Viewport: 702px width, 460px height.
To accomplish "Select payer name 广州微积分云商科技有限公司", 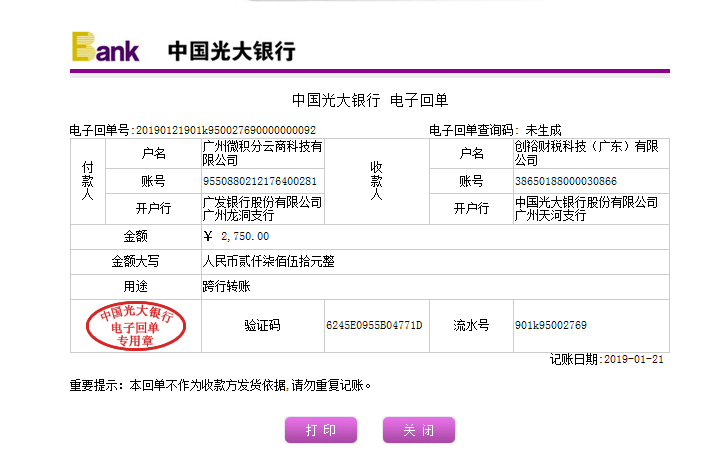I will (262, 153).
